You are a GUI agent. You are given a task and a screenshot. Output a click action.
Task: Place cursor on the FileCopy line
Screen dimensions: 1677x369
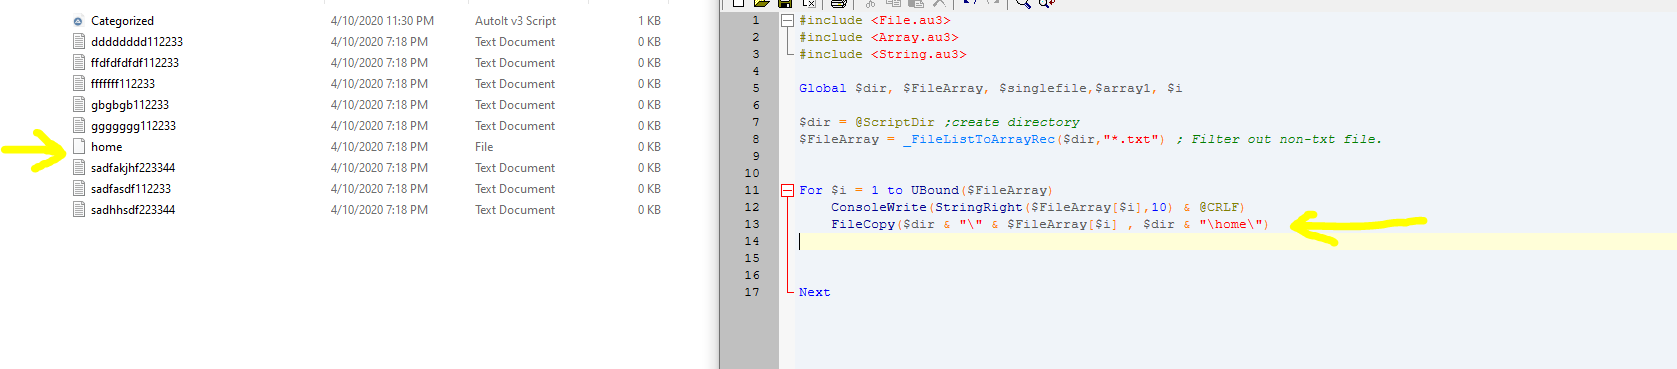(1049, 224)
